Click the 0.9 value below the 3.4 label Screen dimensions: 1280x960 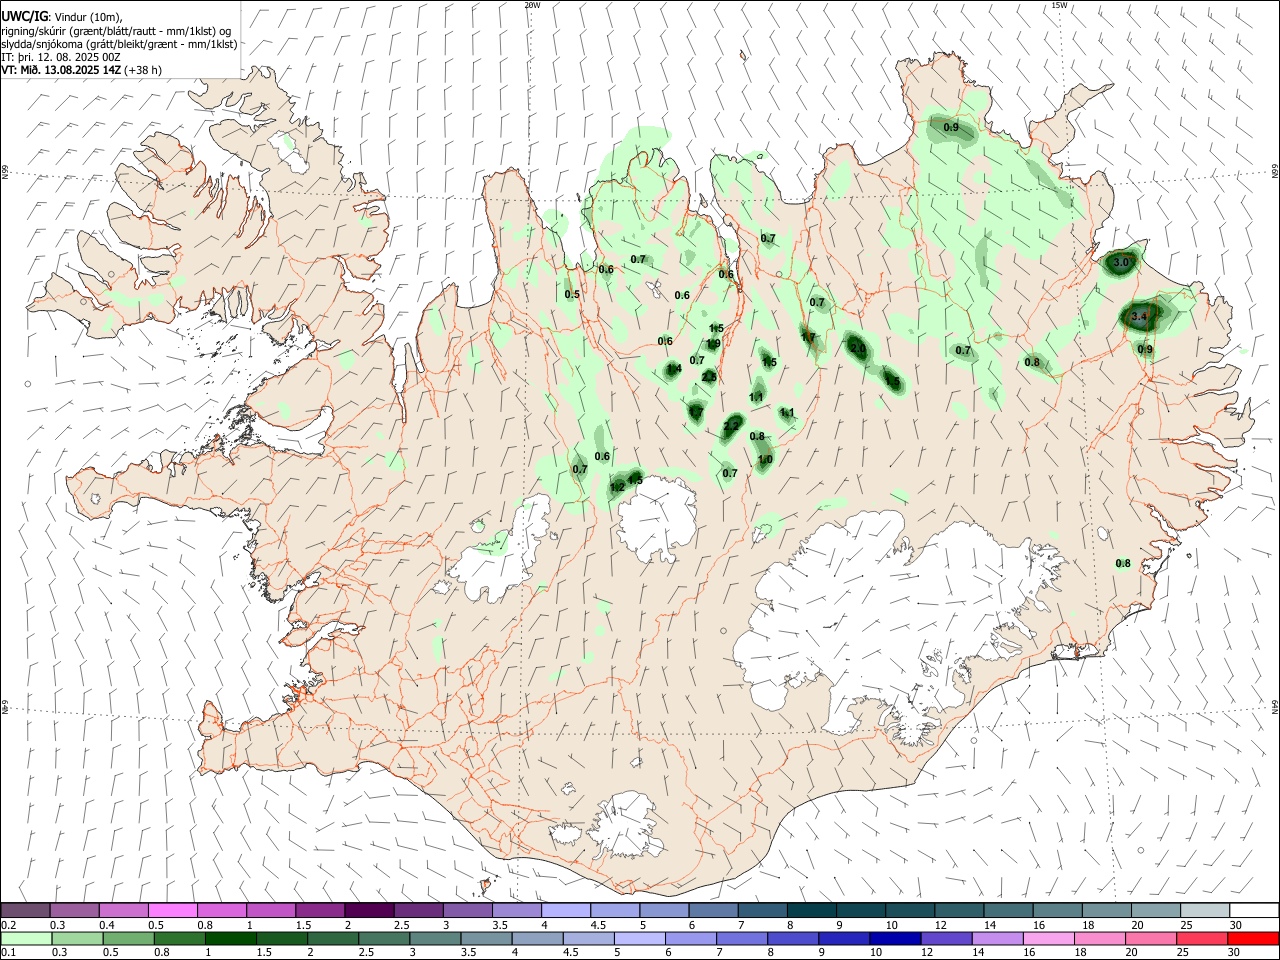(x=1145, y=350)
